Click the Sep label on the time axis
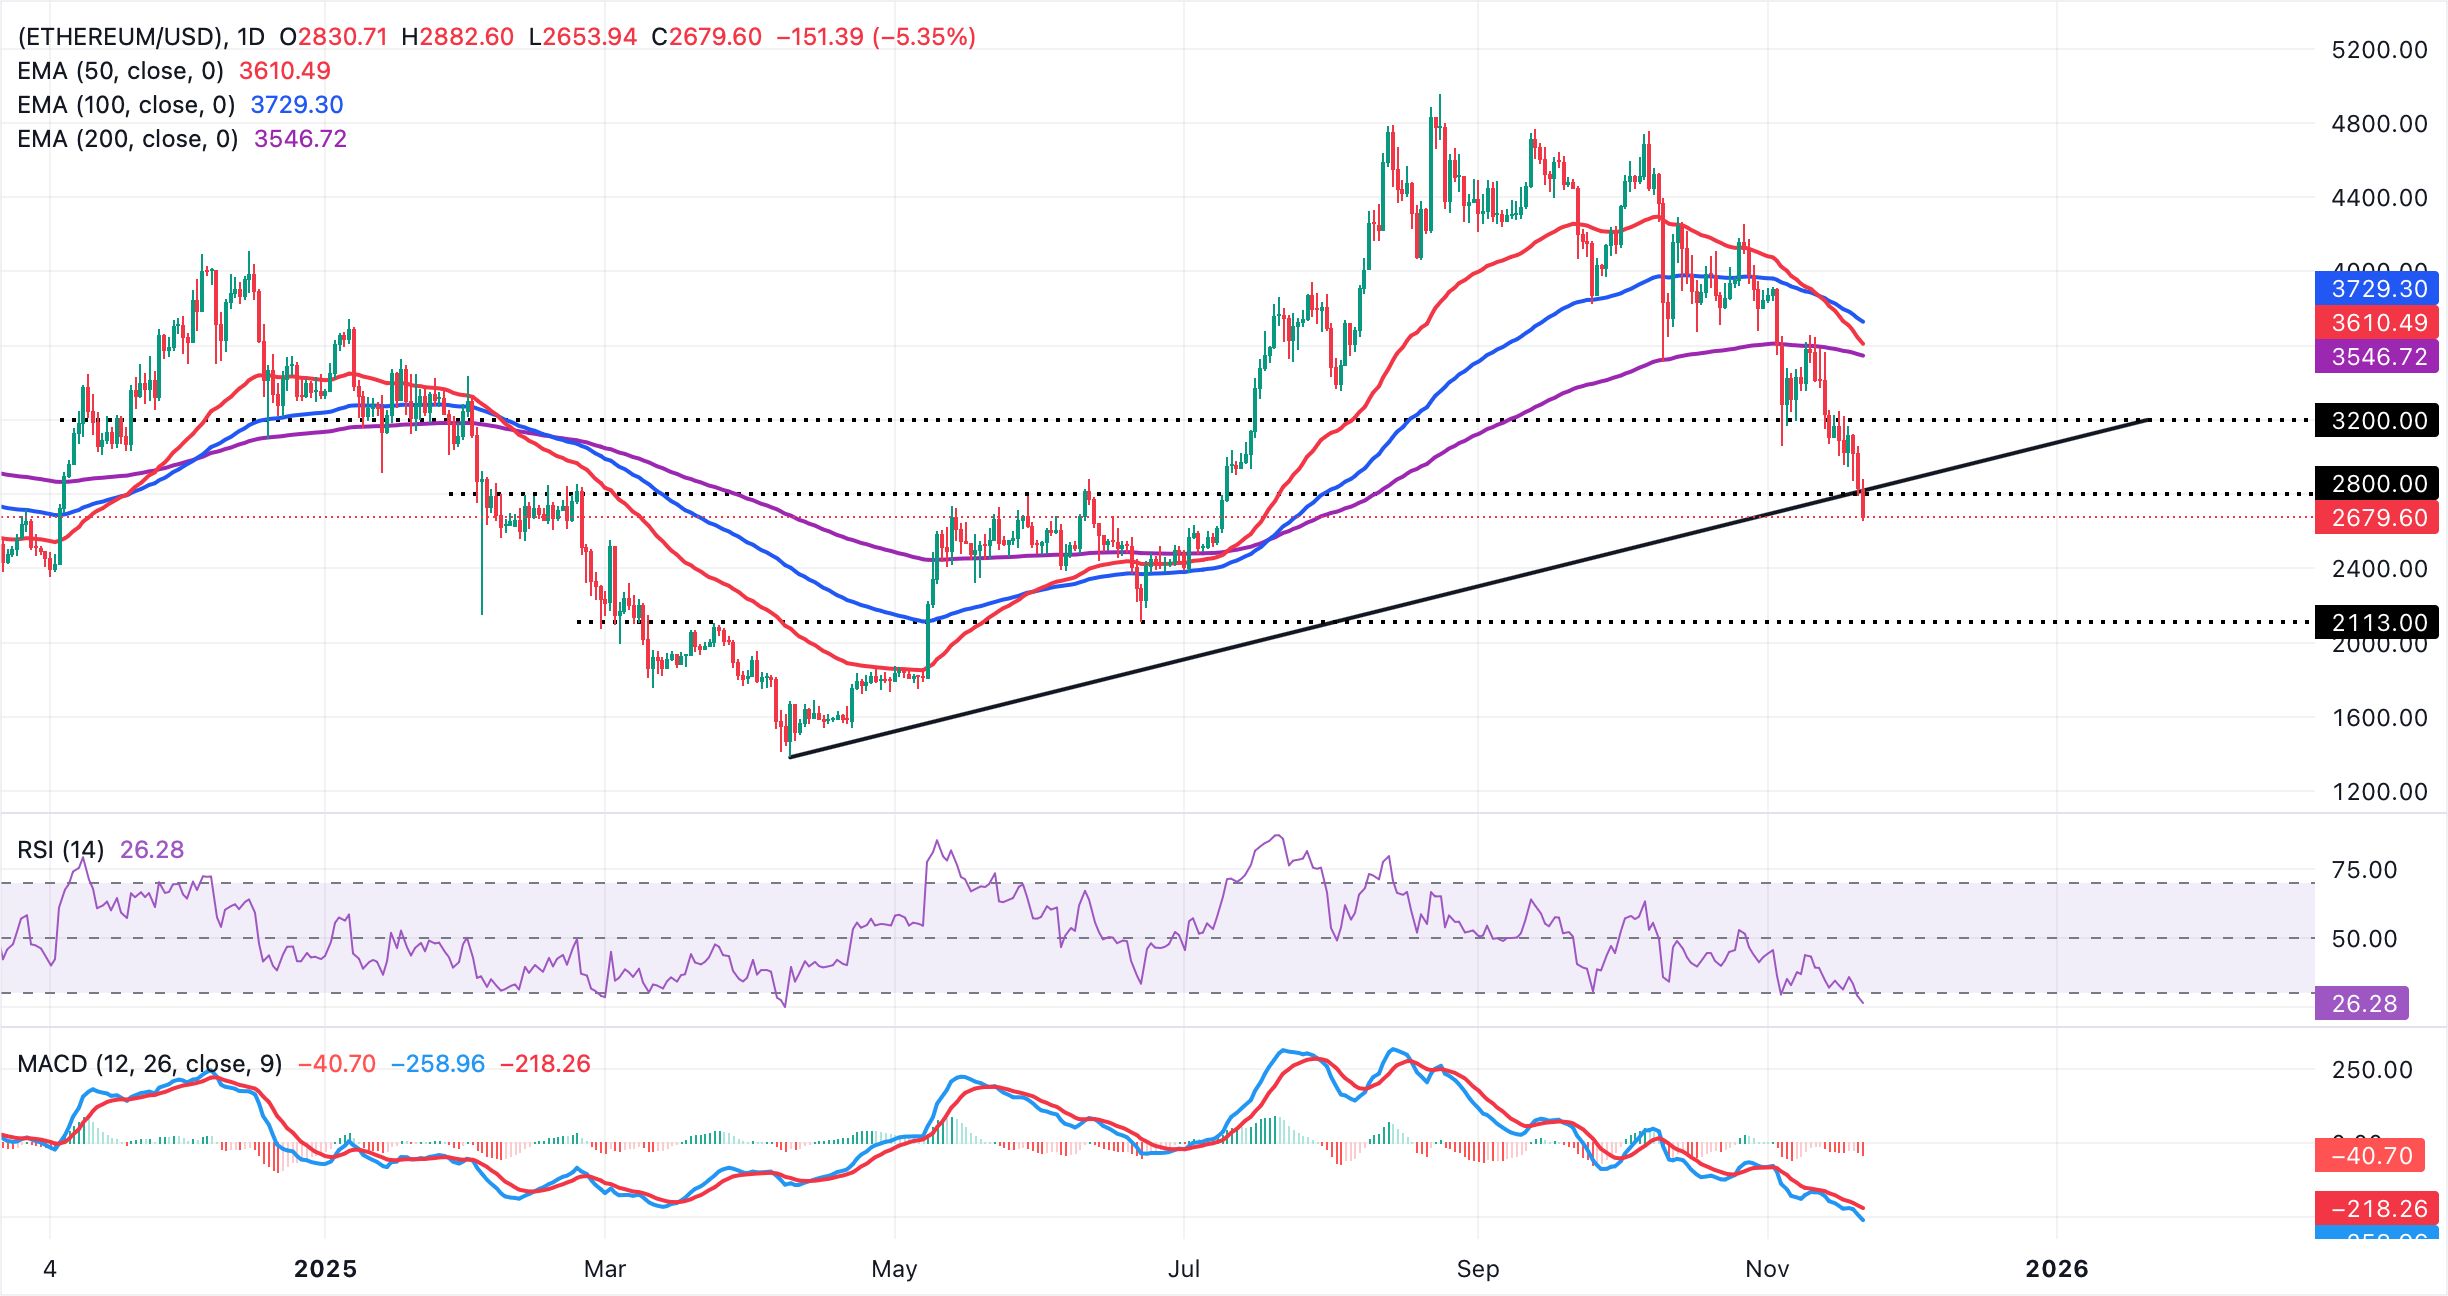Image resolution: width=2448 pixels, height=1296 pixels. [1478, 1269]
